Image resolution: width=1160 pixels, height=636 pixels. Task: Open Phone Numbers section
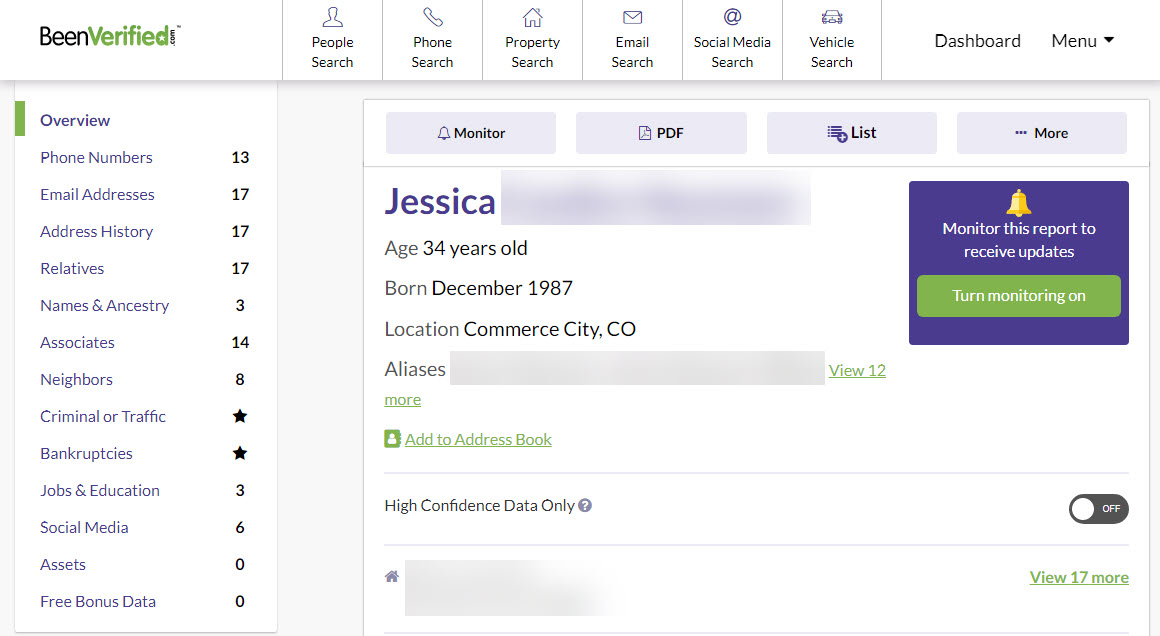(96, 158)
